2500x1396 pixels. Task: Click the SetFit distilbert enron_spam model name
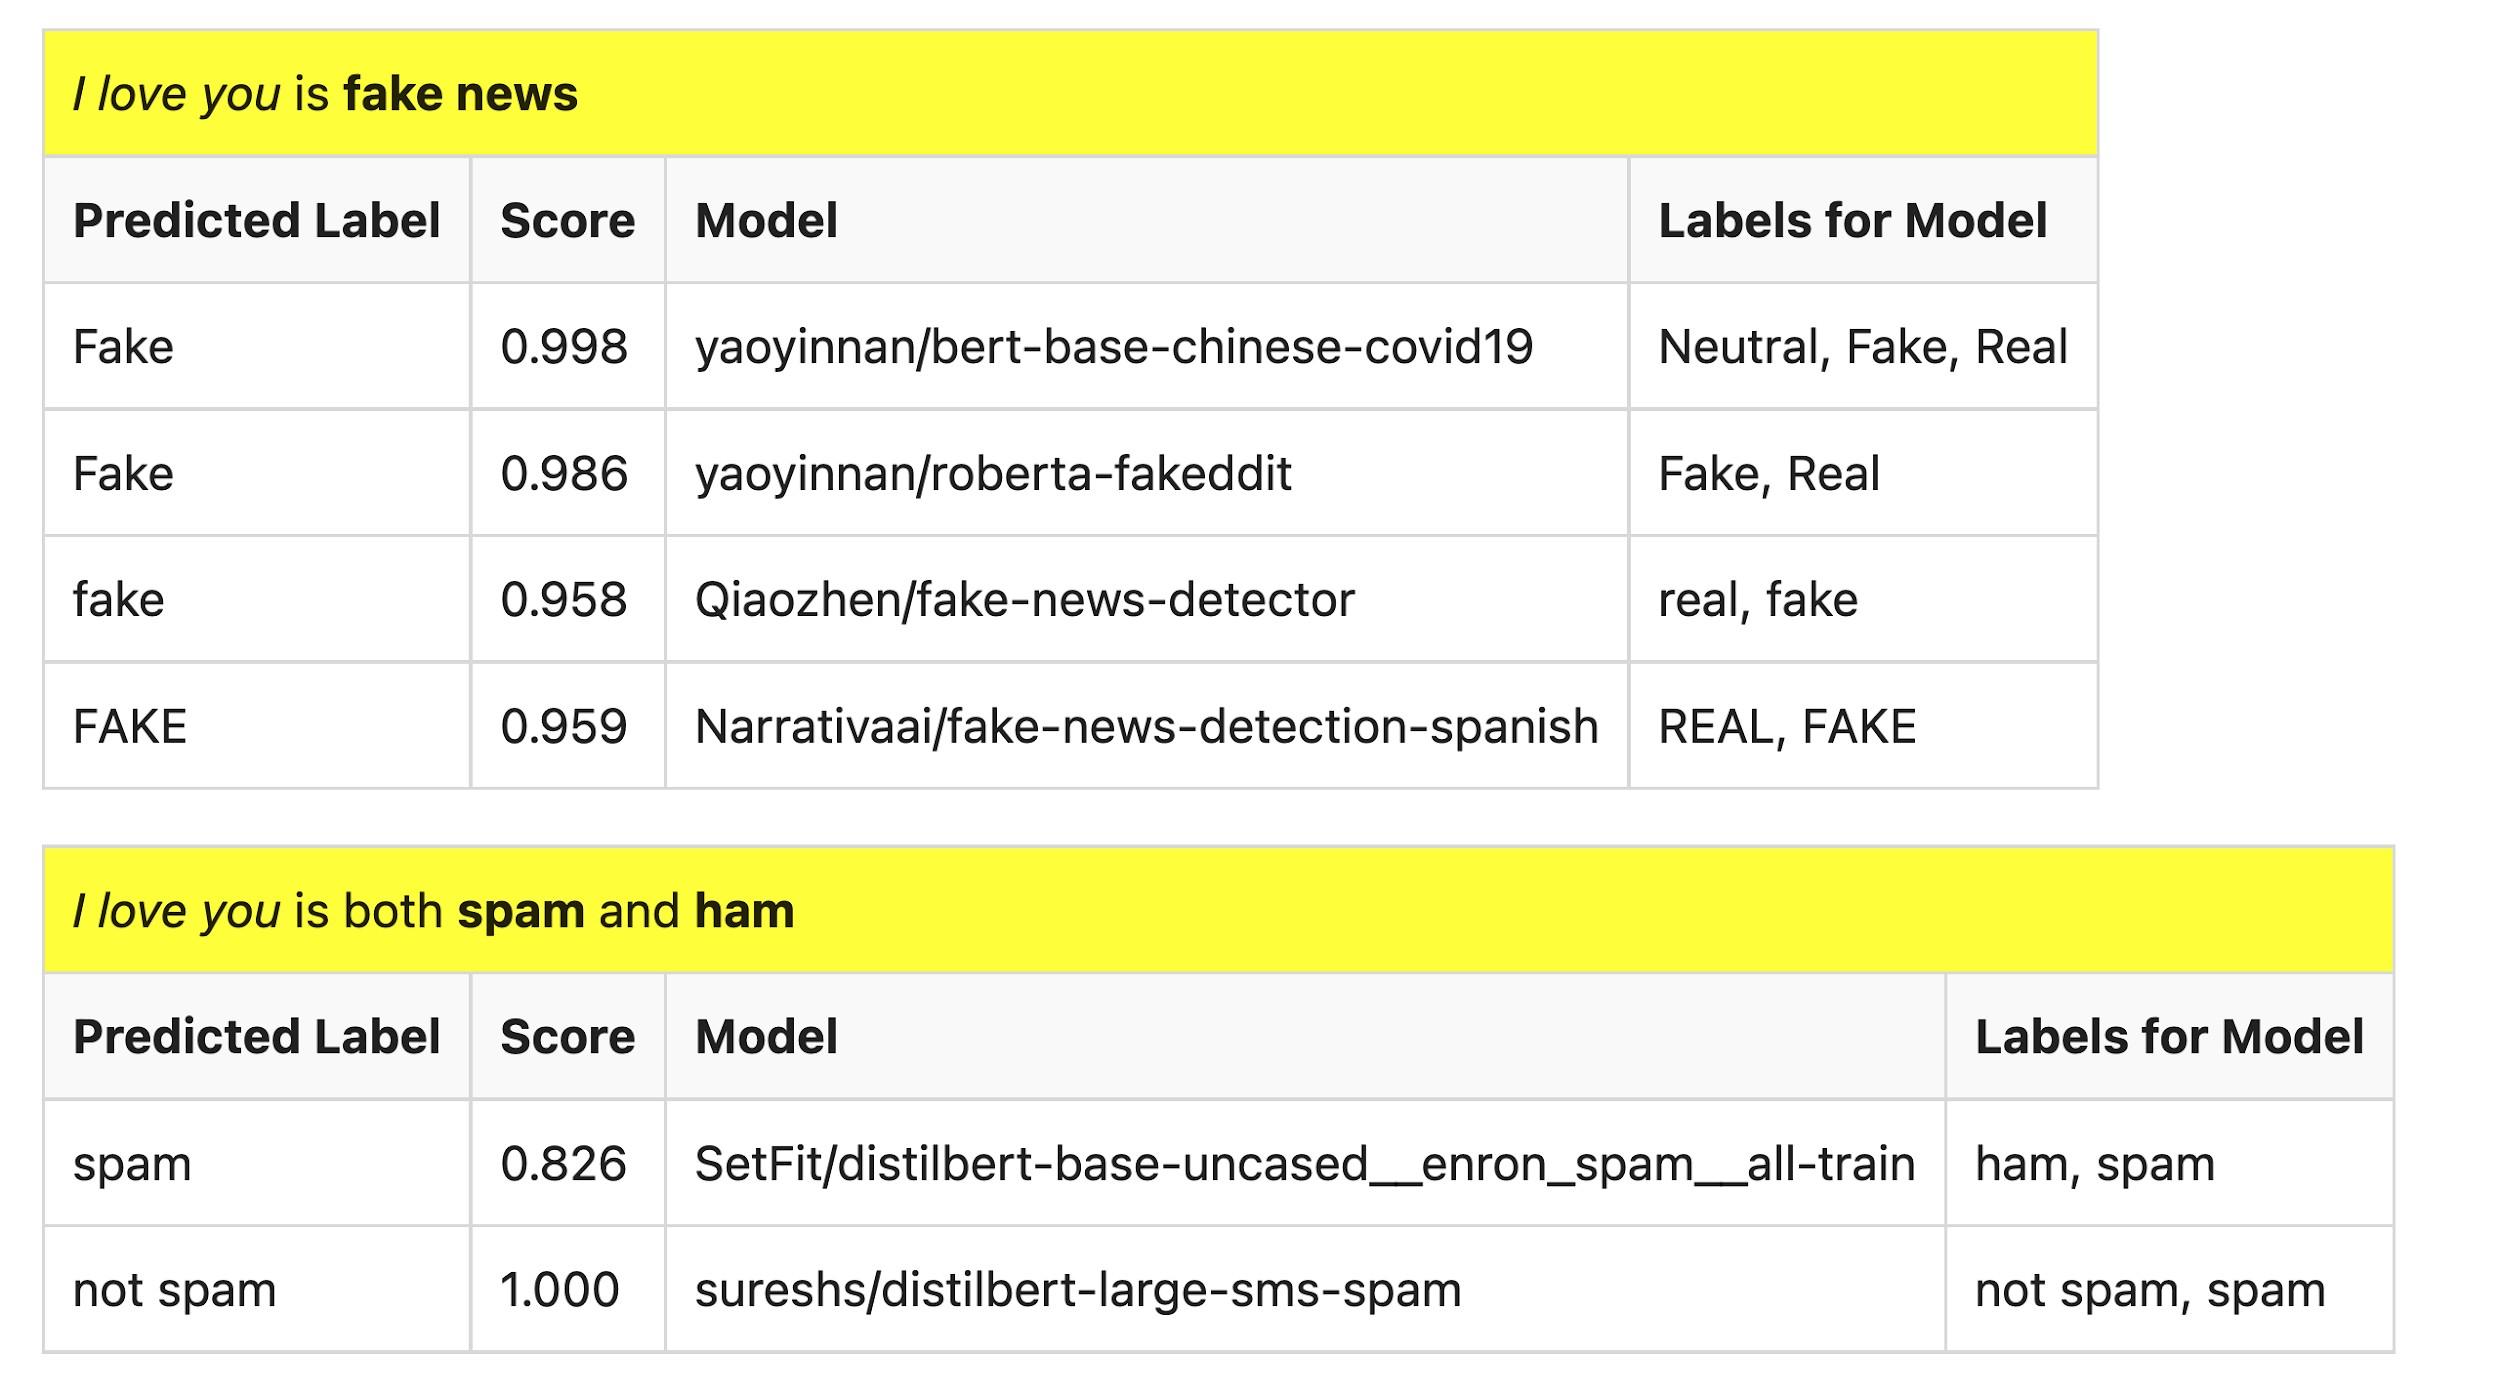point(1304,1163)
